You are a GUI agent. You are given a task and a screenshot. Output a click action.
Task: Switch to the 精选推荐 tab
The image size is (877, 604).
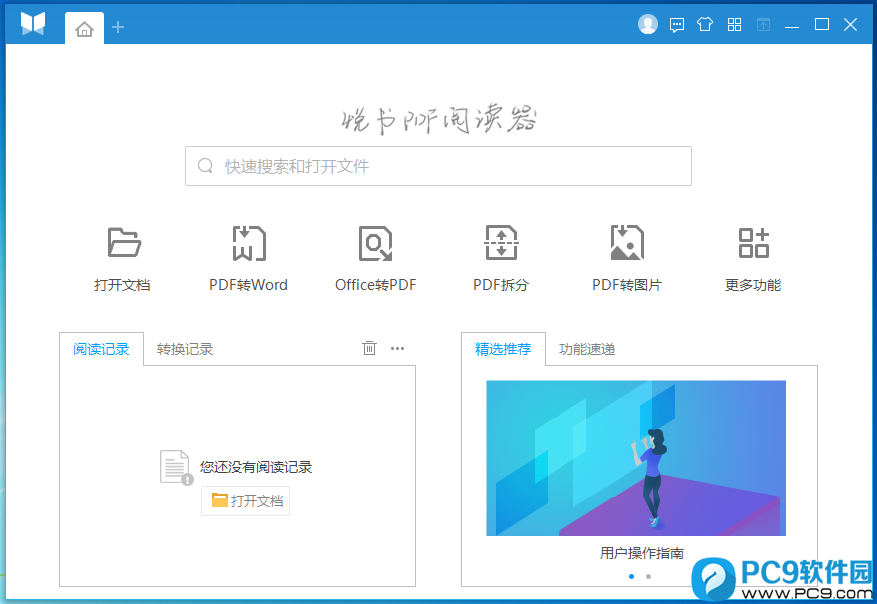tap(503, 349)
